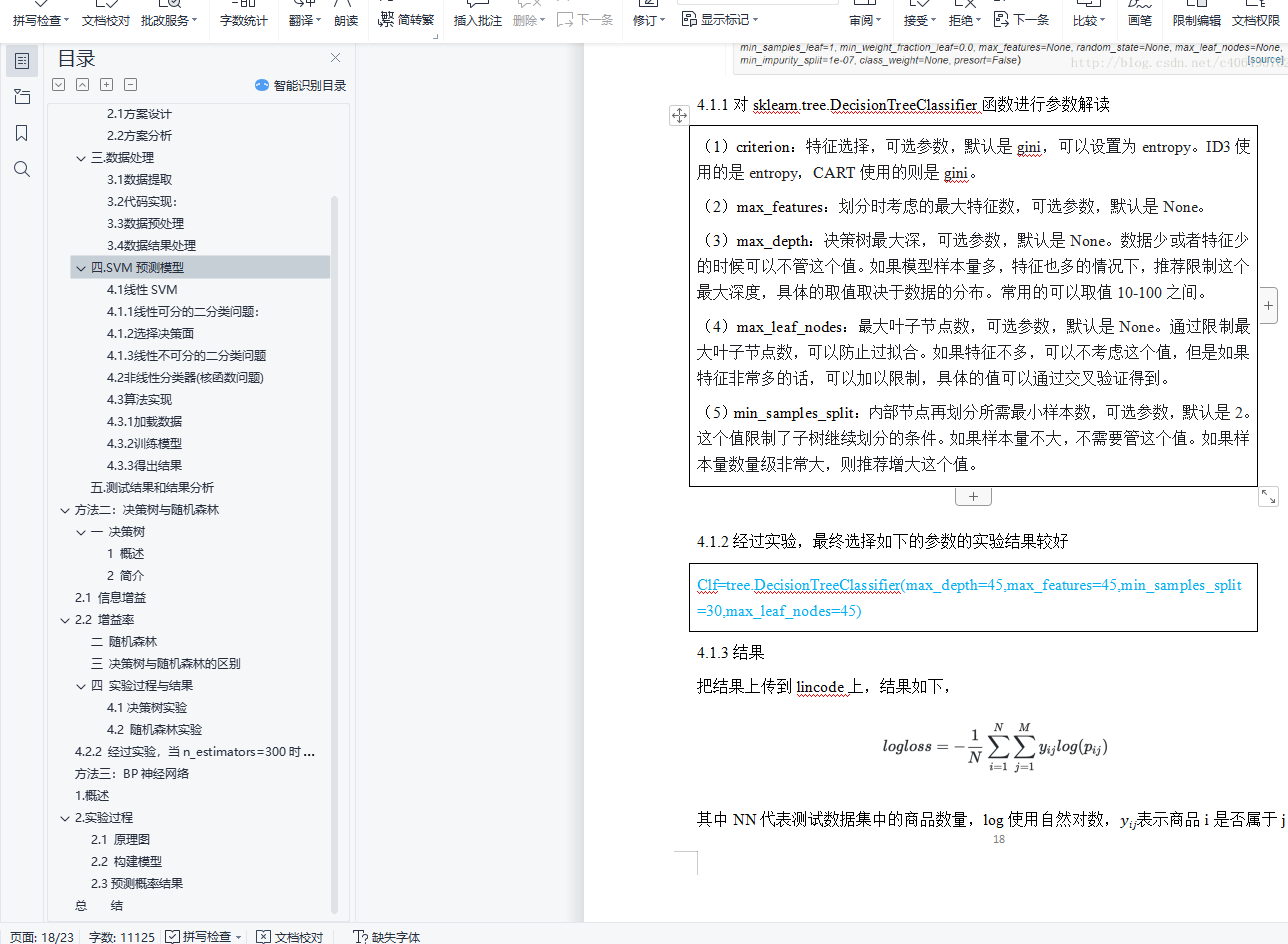Select 2.2 构建模型 in the outline

(127, 862)
